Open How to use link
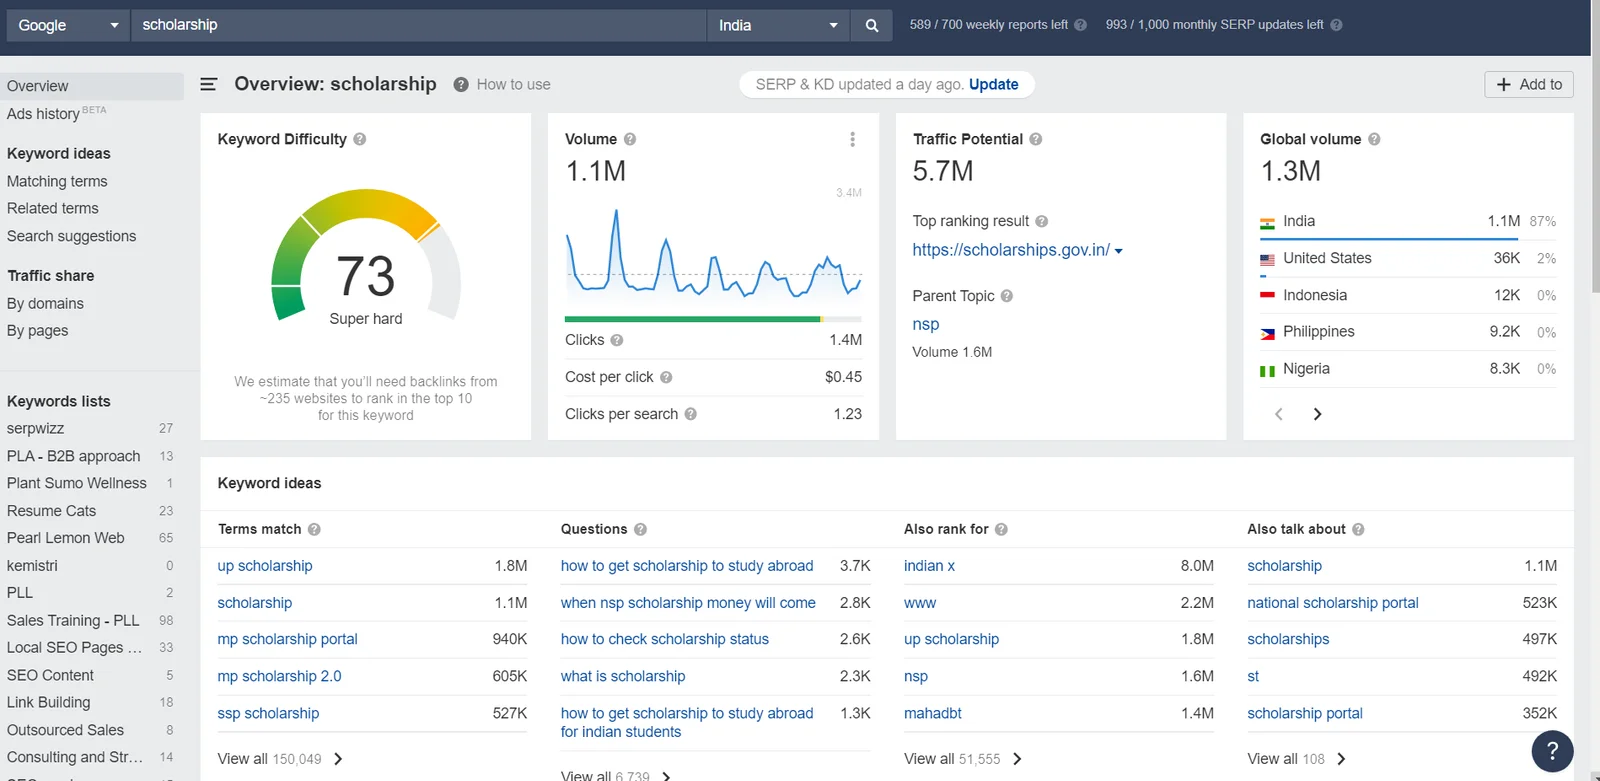This screenshot has width=1600, height=781. coord(513,85)
